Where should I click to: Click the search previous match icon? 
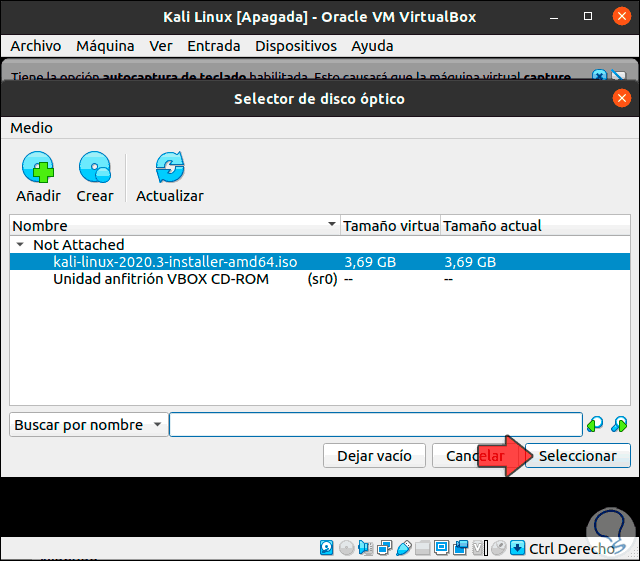pyautogui.click(x=595, y=424)
